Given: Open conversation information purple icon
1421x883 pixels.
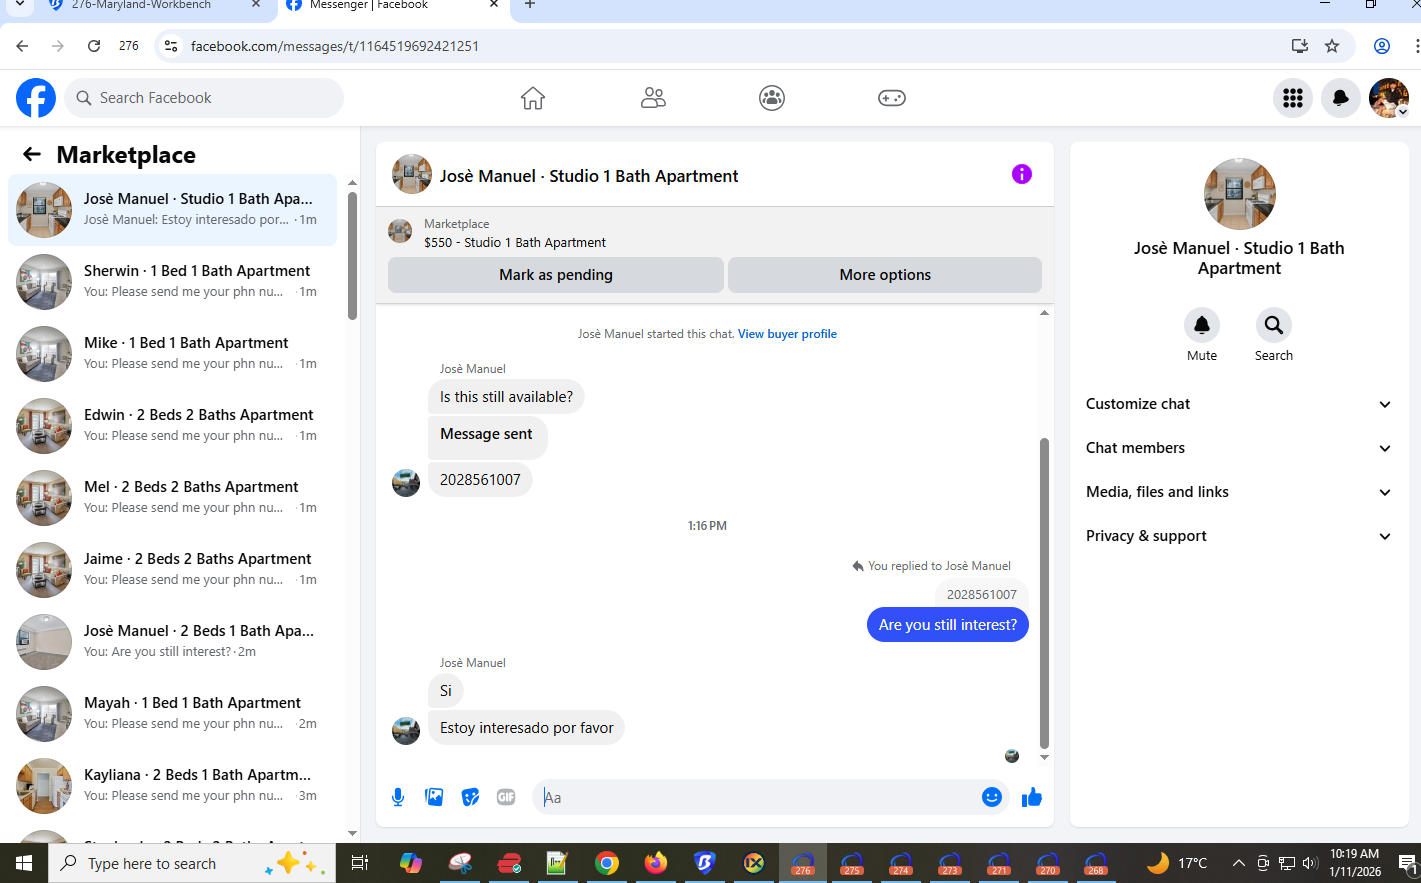Looking at the screenshot, I should point(1022,174).
